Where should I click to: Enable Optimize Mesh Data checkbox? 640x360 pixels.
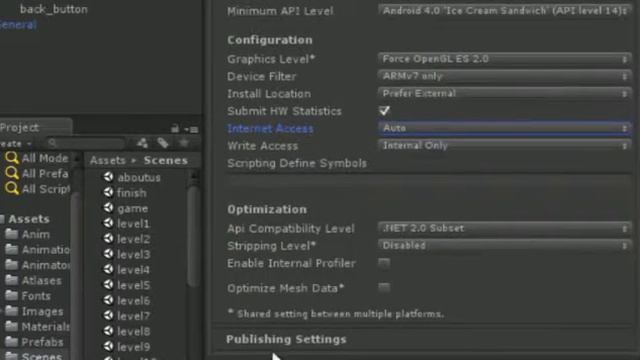coord(384,288)
